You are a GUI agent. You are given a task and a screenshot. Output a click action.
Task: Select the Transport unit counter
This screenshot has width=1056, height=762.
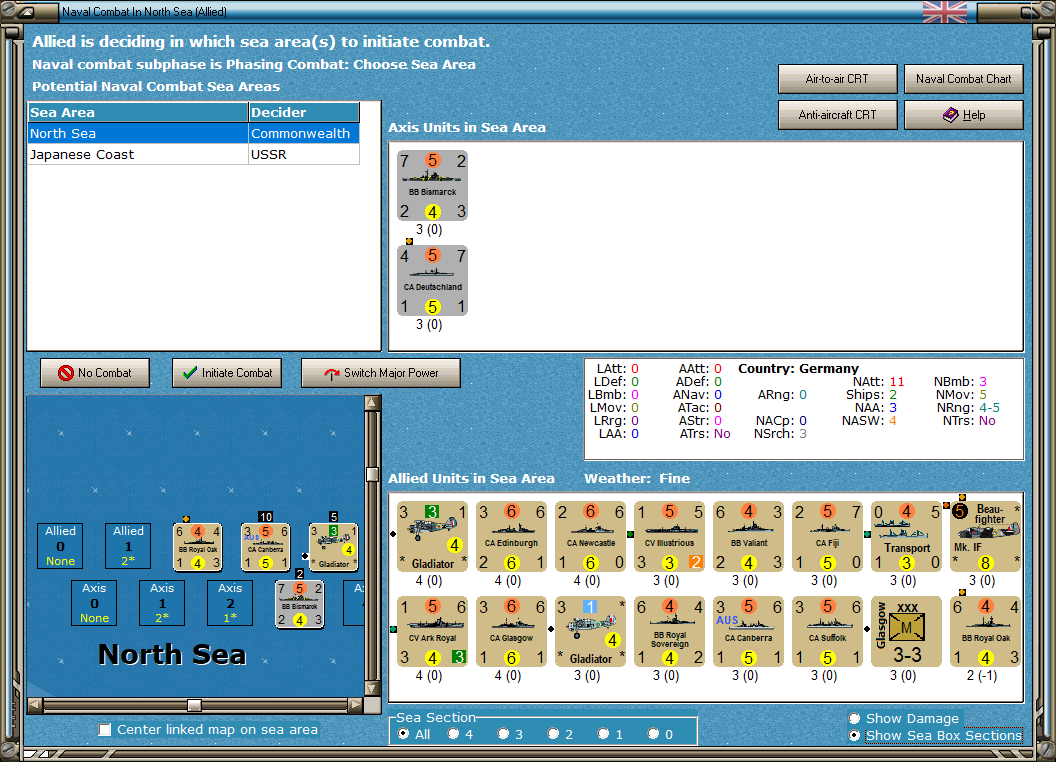906,536
